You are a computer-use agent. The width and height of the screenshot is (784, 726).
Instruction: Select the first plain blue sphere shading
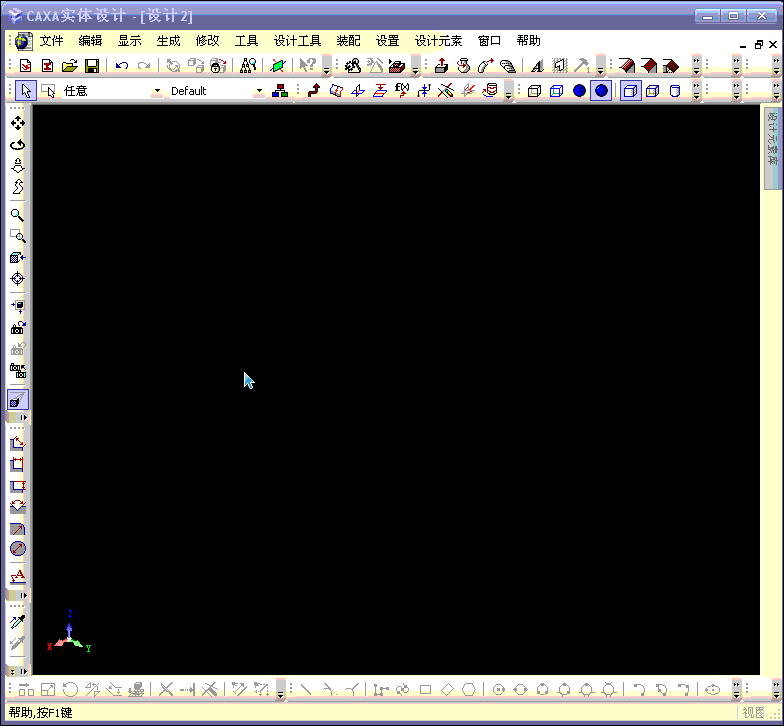(x=579, y=90)
